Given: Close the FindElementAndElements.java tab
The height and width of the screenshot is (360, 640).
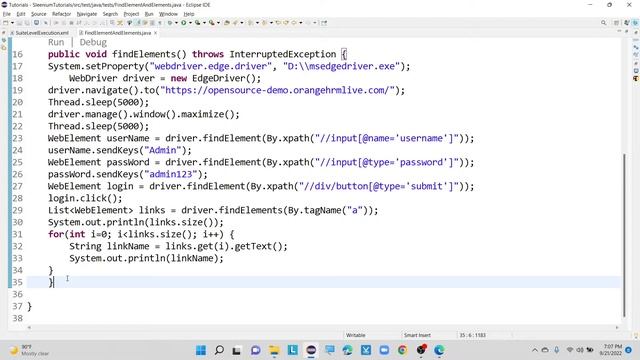Looking at the screenshot, I should click(x=156, y=33).
